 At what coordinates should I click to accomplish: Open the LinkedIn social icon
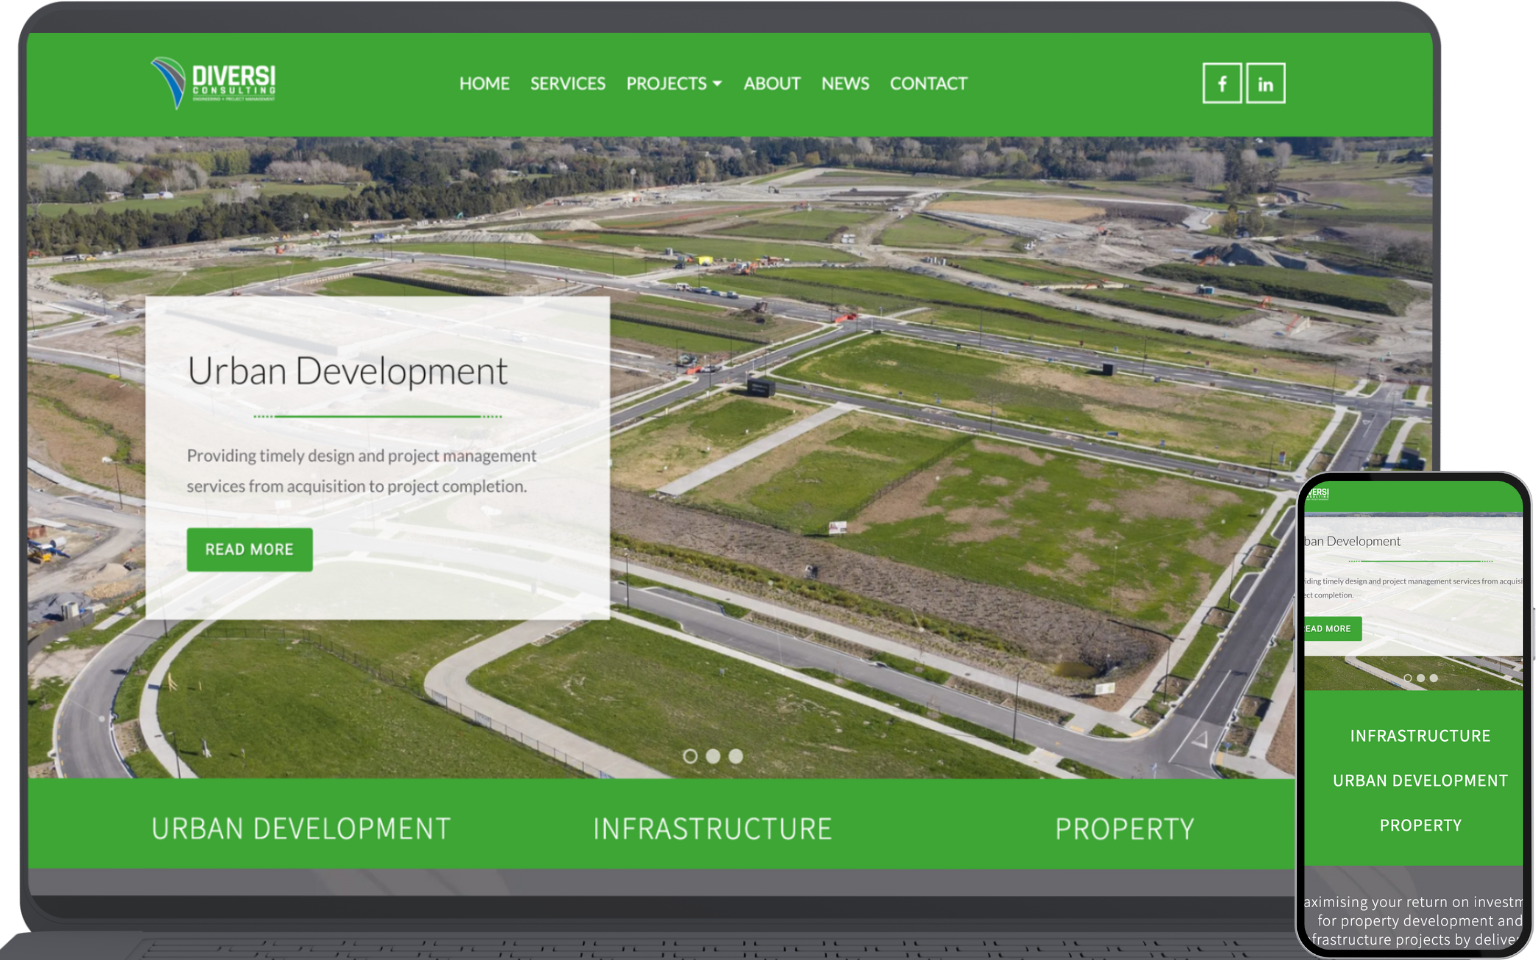click(1266, 84)
